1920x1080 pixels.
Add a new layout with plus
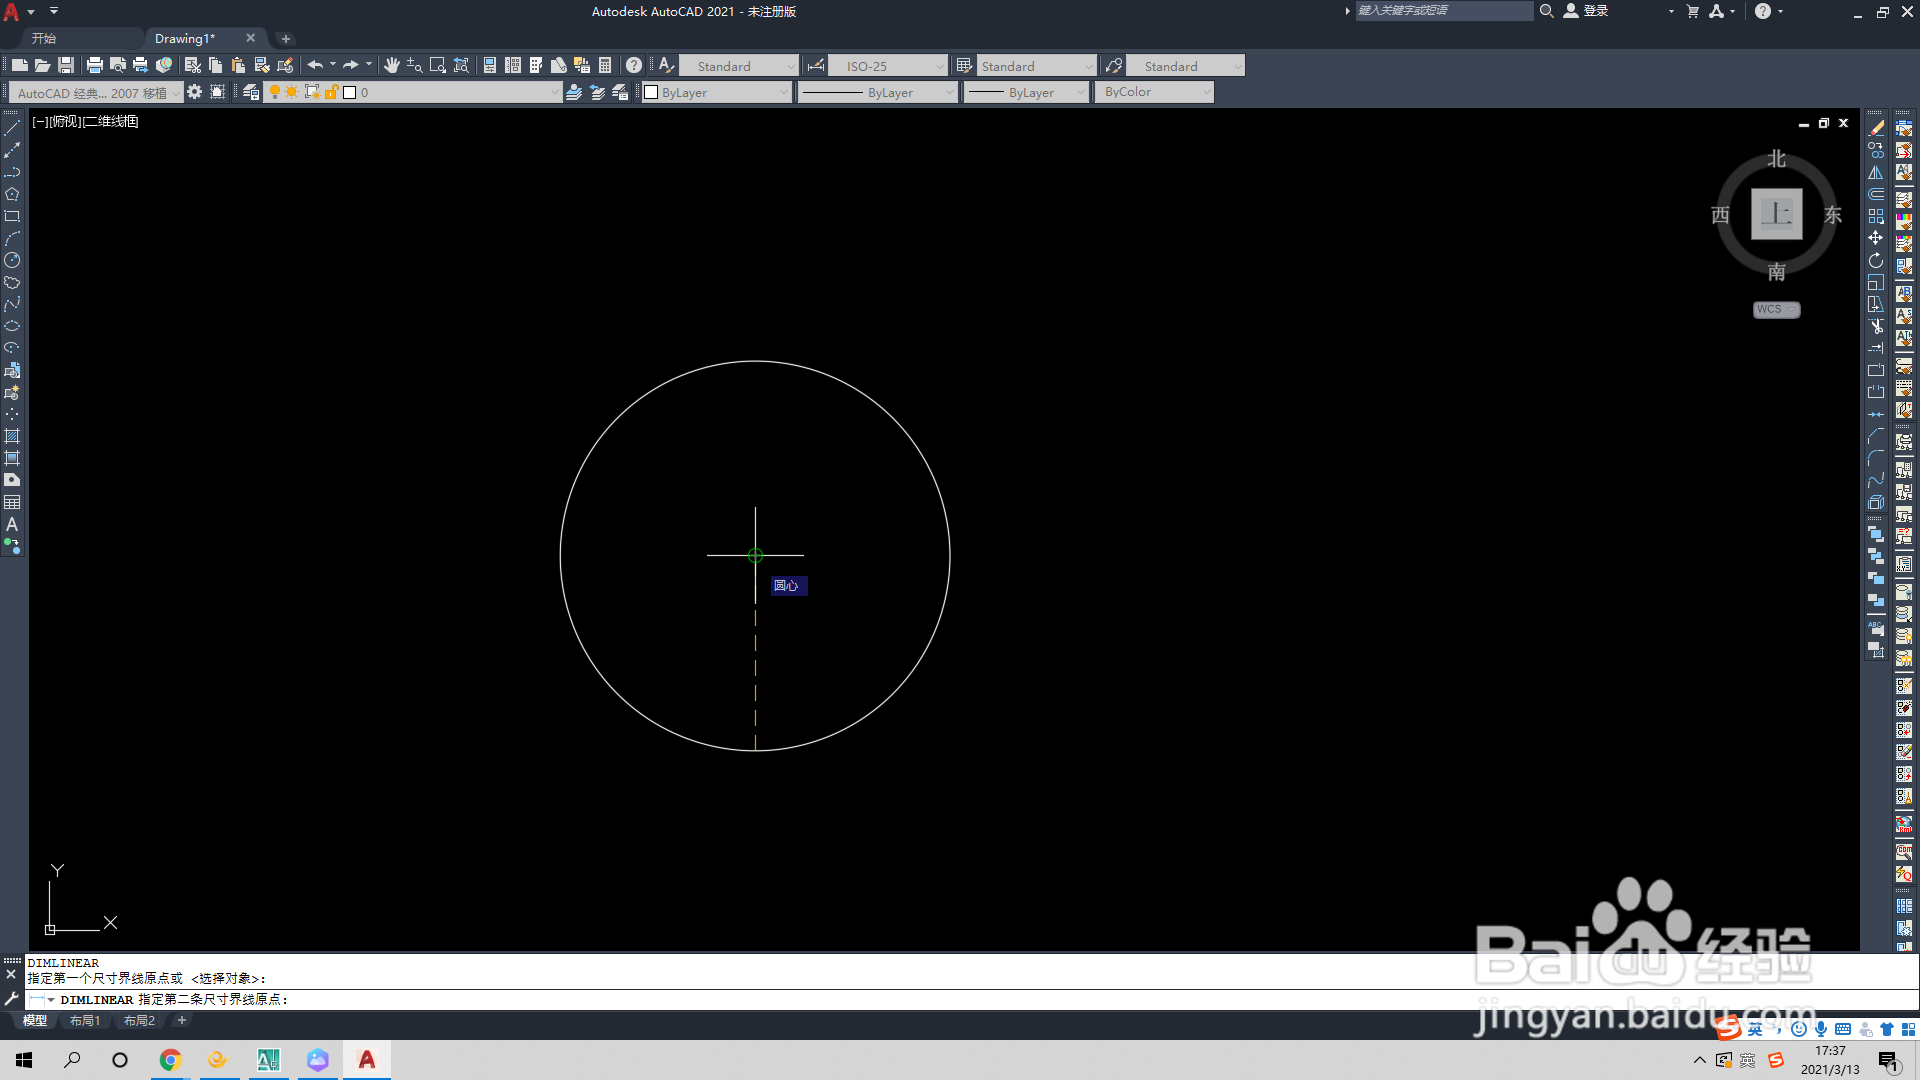point(182,1021)
